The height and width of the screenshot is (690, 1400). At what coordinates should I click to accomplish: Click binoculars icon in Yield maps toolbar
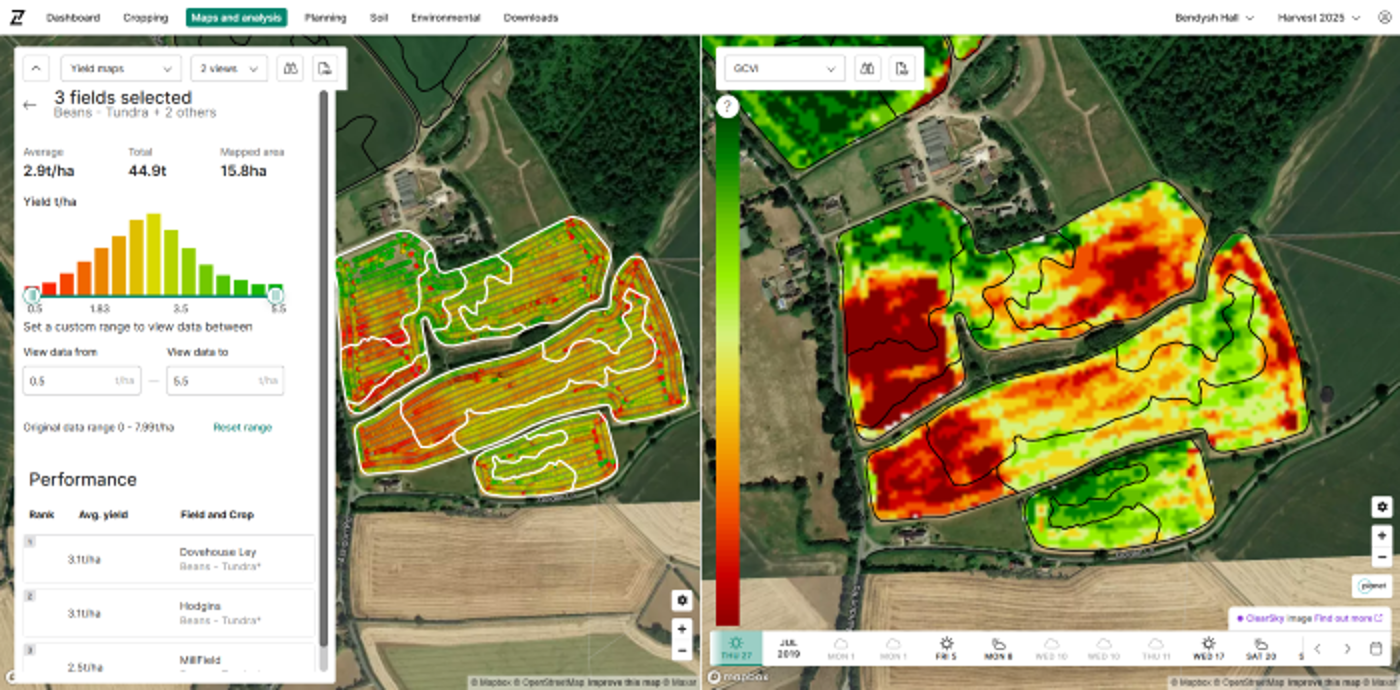click(290, 68)
